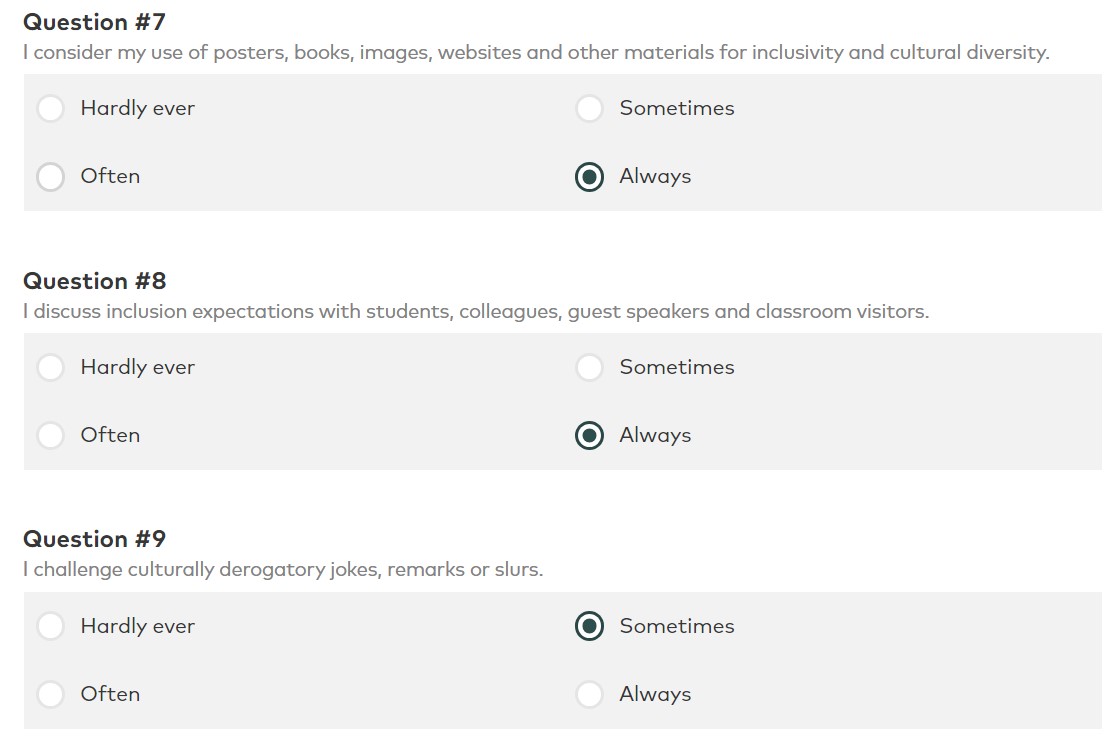Viewport: 1120px width, 754px height.
Task: Click the Question #8 heading
Action: tap(94, 281)
